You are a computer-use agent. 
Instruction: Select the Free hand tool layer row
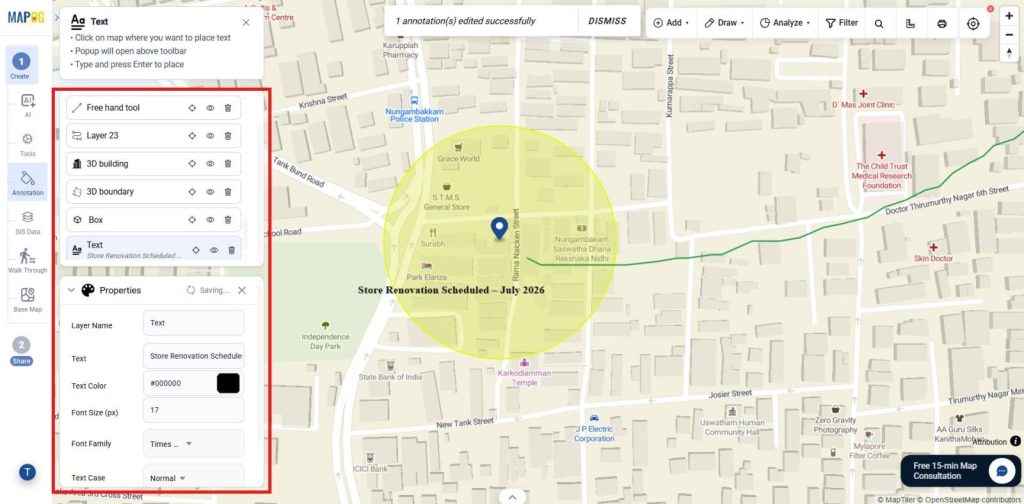click(153, 108)
